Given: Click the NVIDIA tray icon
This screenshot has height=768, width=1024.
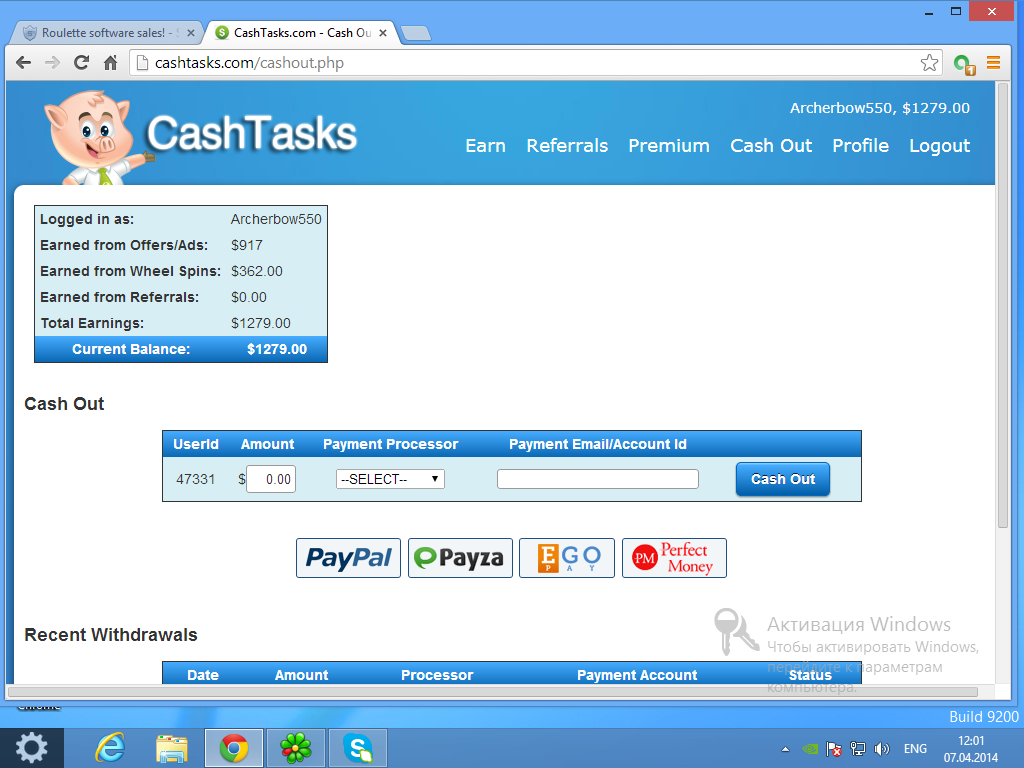Looking at the screenshot, I should tap(809, 749).
